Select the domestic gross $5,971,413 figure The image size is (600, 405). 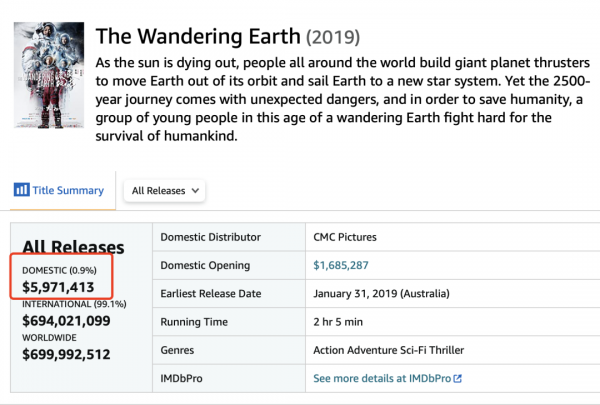(x=58, y=288)
